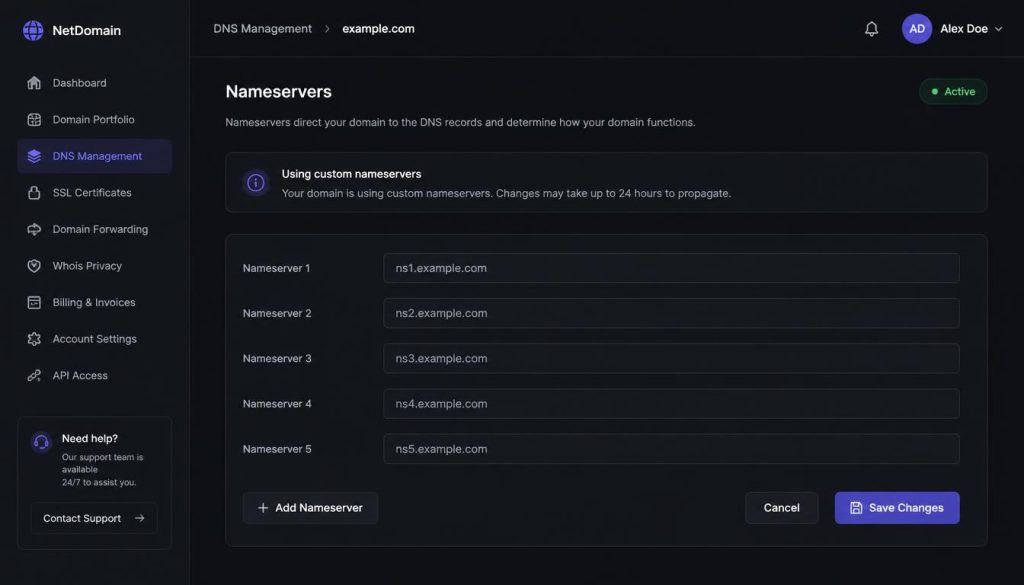Click the Contact Support button

click(94, 518)
